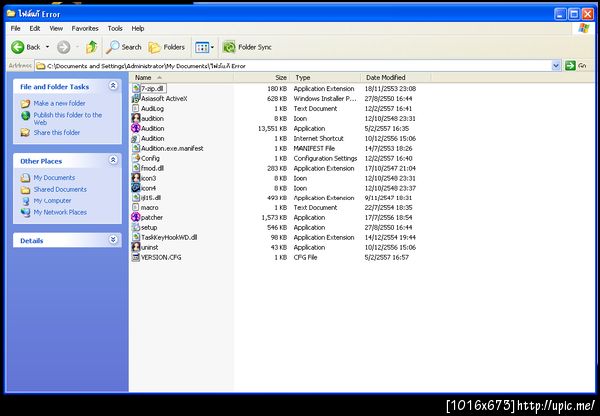This screenshot has height=416, width=600.
Task: Sort by Name column header
Action: [x=182, y=77]
